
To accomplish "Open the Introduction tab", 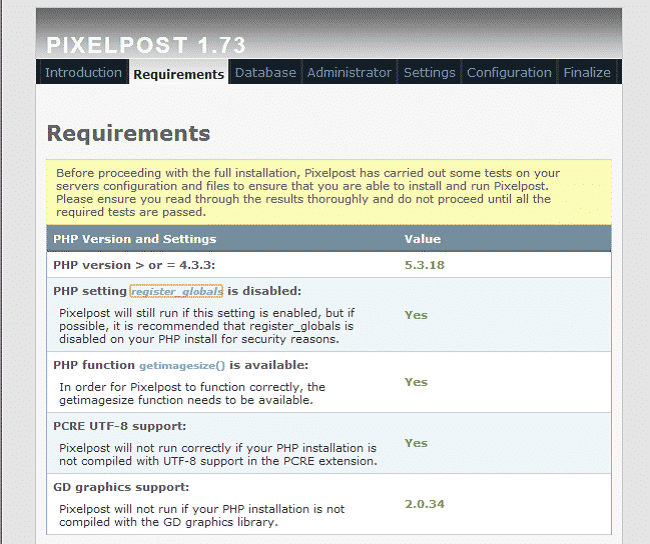I will point(83,73).
